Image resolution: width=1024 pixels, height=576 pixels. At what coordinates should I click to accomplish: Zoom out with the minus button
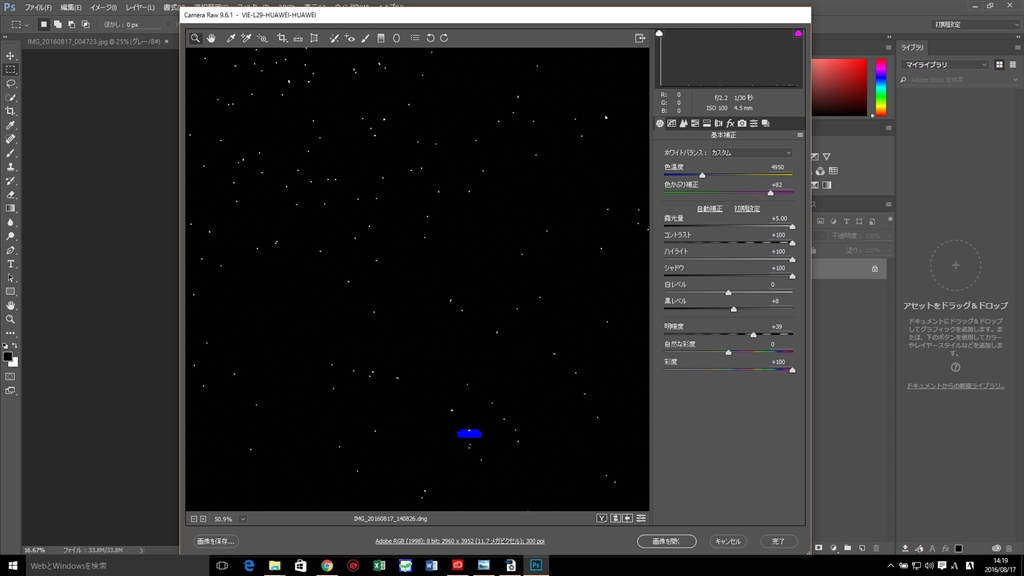(x=194, y=519)
